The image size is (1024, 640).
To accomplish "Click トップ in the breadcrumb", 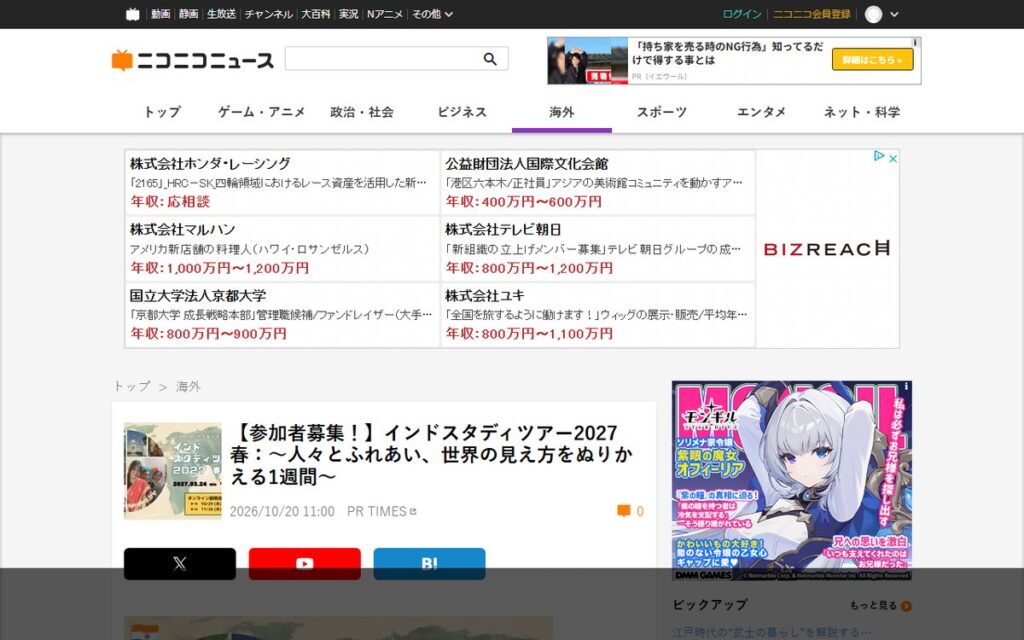I will (x=132, y=387).
